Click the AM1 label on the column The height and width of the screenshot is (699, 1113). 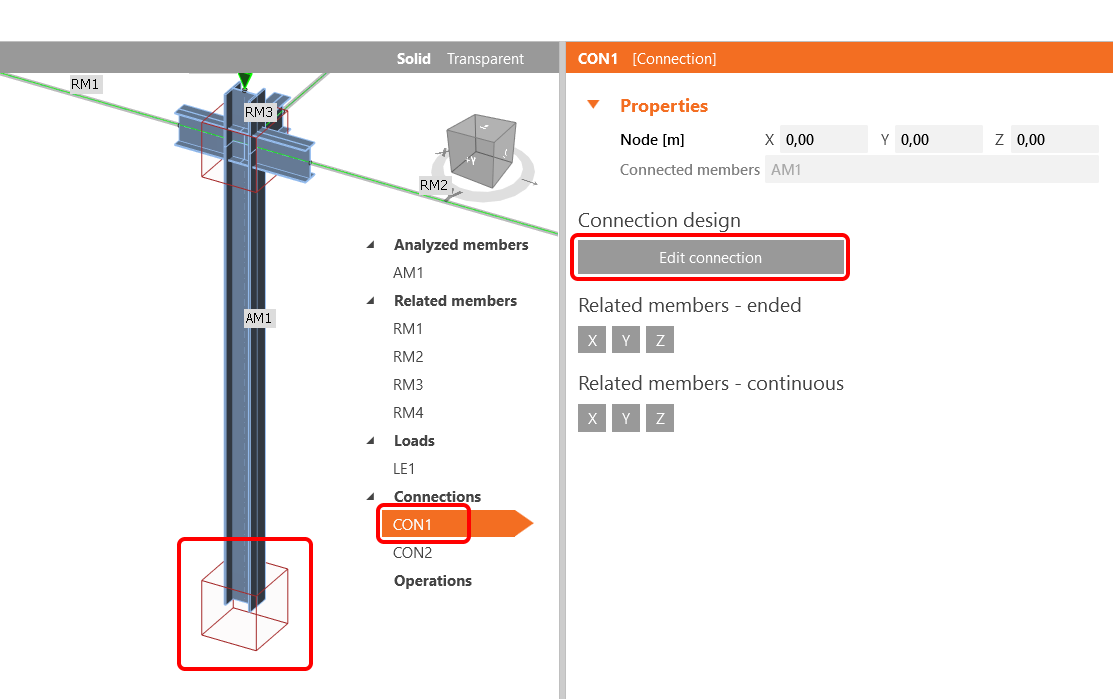[x=258, y=318]
